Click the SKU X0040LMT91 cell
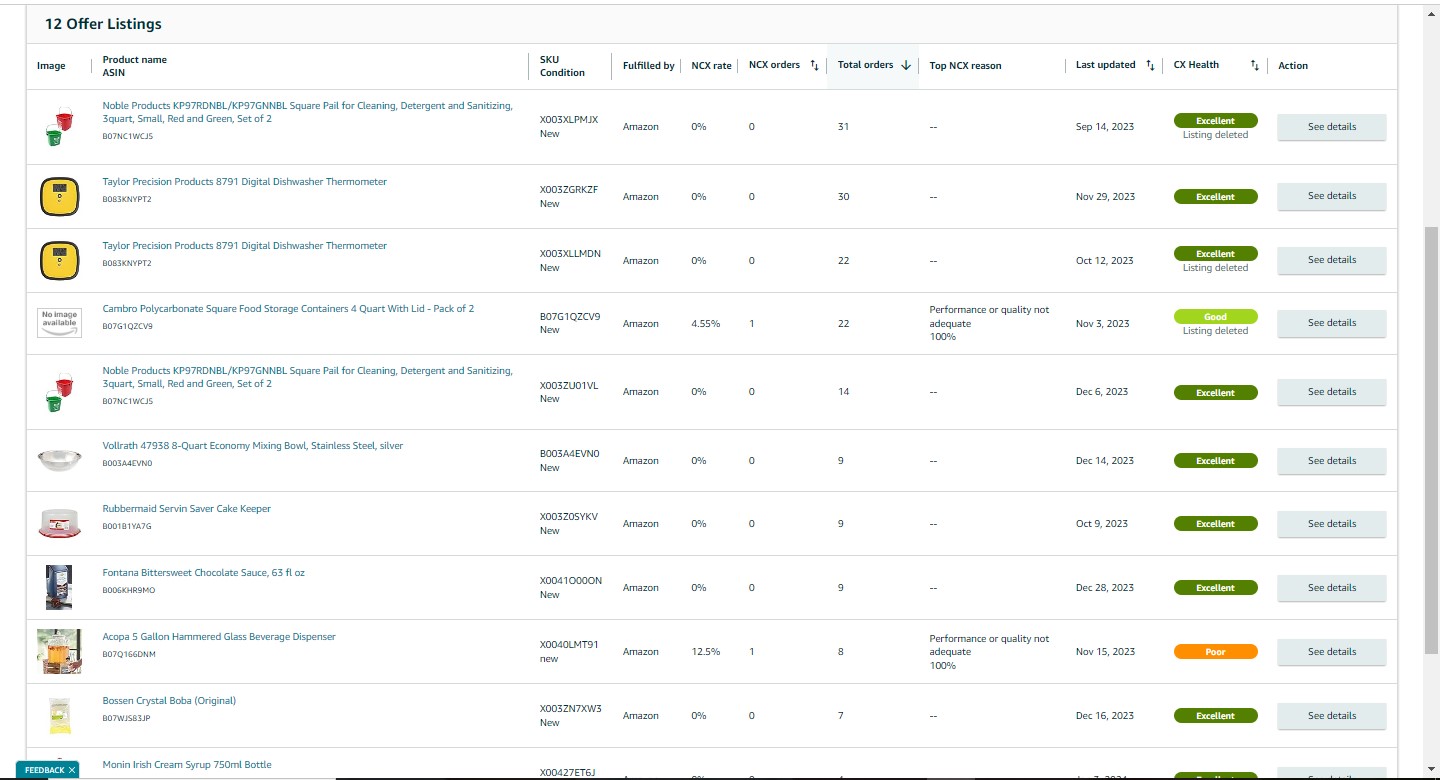This screenshot has width=1440, height=780. click(x=569, y=645)
